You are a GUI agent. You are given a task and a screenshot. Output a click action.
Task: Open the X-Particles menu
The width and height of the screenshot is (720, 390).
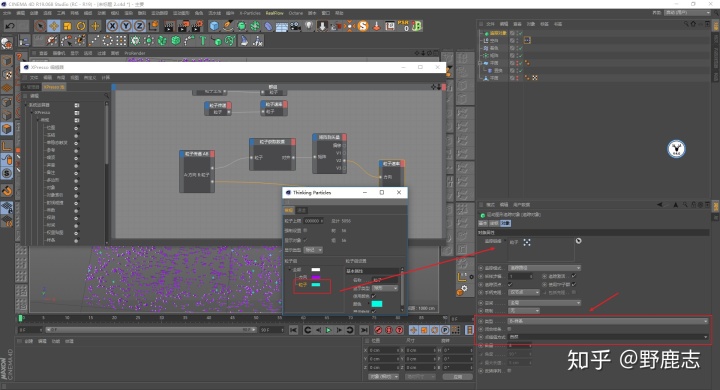coord(250,13)
